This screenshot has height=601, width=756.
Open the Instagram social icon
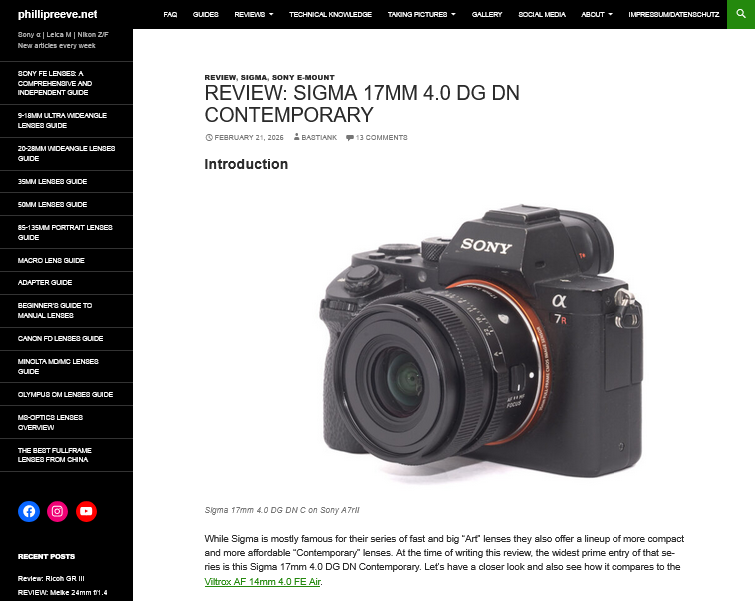pyautogui.click(x=57, y=511)
